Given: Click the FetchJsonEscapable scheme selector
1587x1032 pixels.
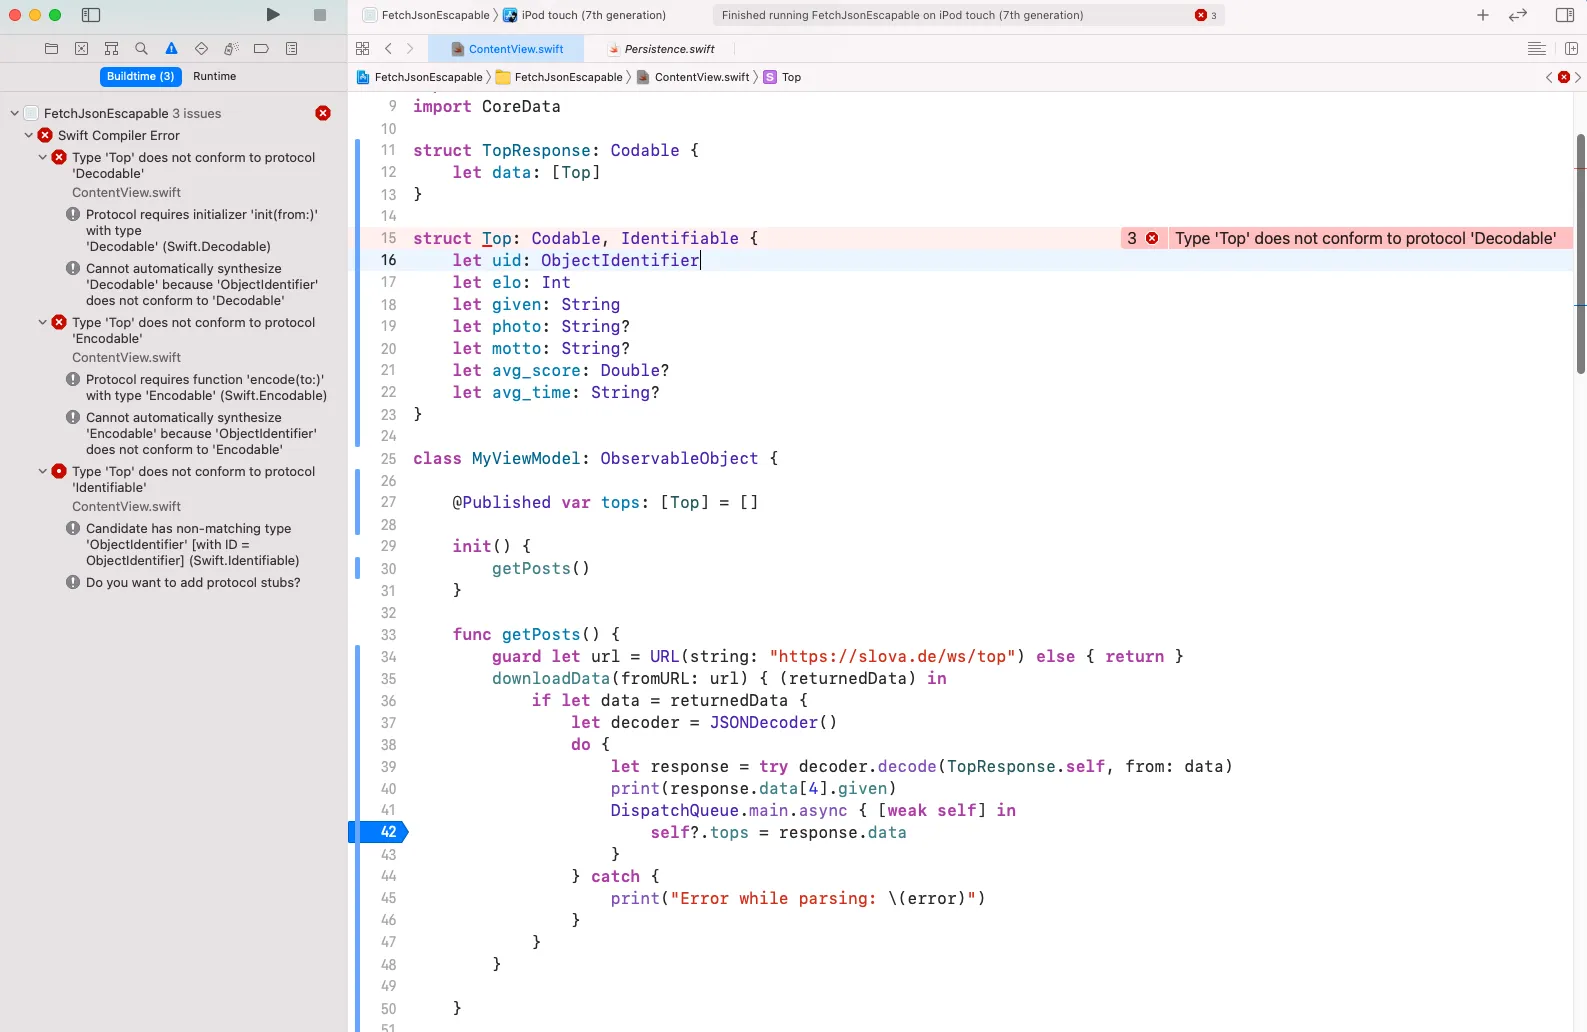Looking at the screenshot, I should tap(427, 15).
